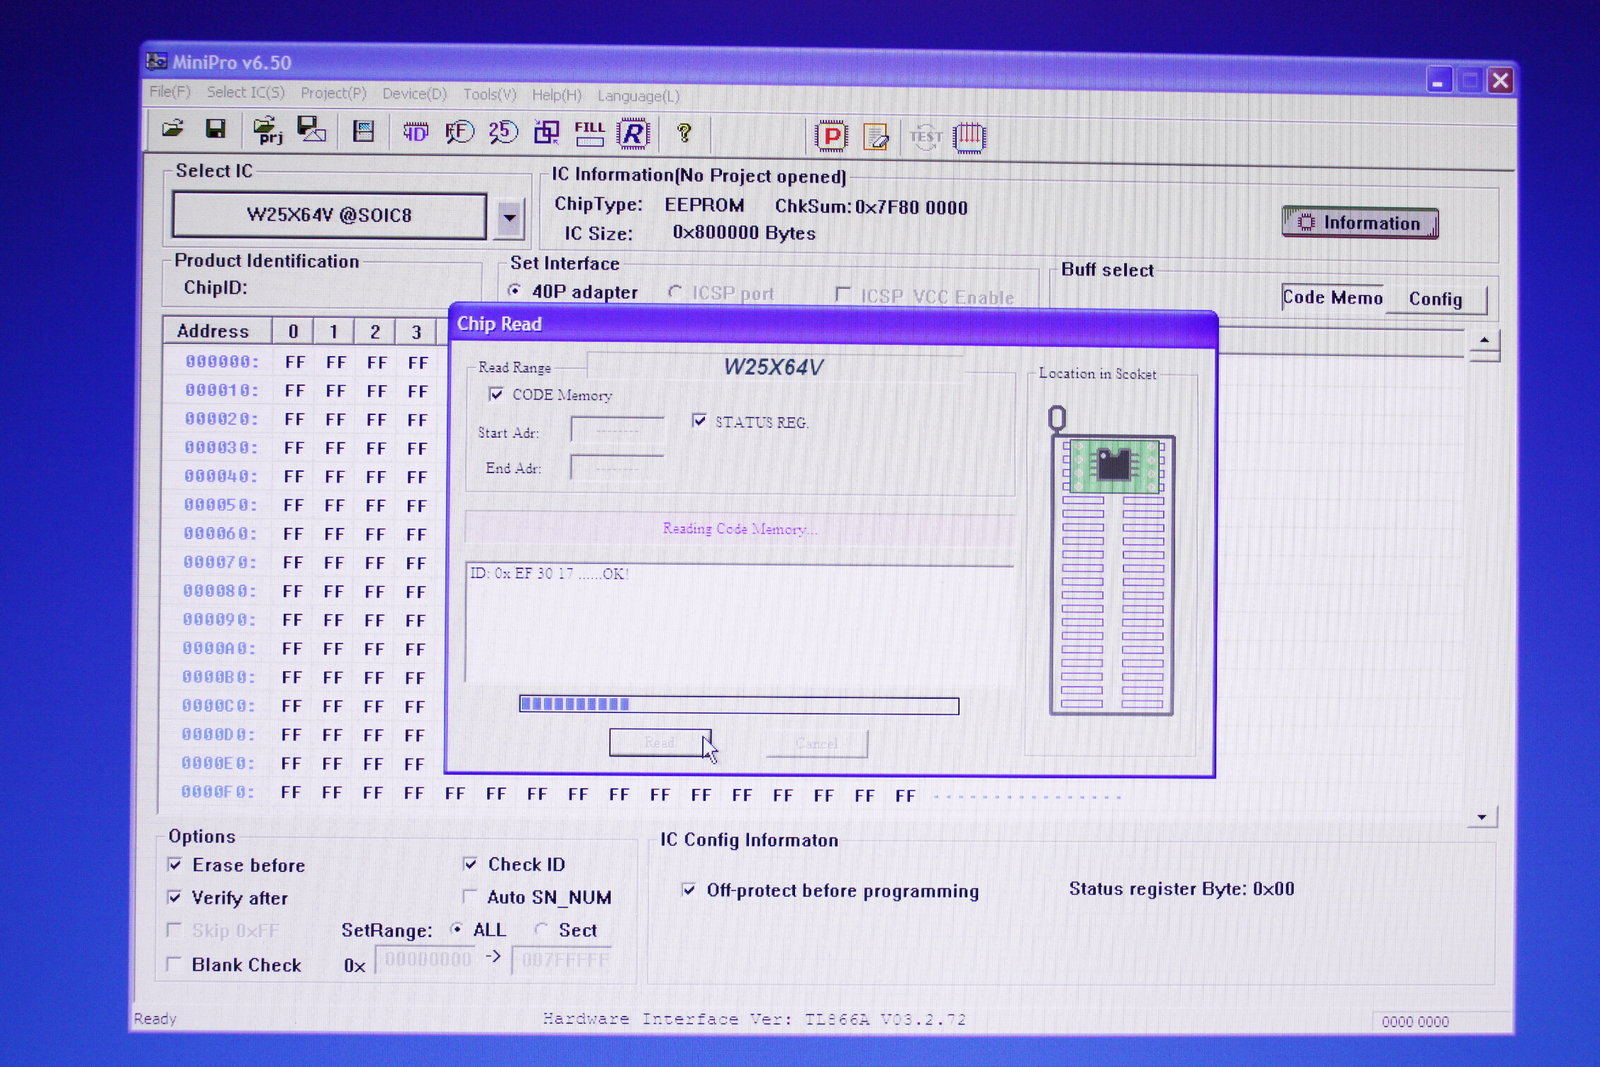Select the Sect range radio button
Image resolution: width=1600 pixels, height=1067 pixels.
tap(541, 929)
